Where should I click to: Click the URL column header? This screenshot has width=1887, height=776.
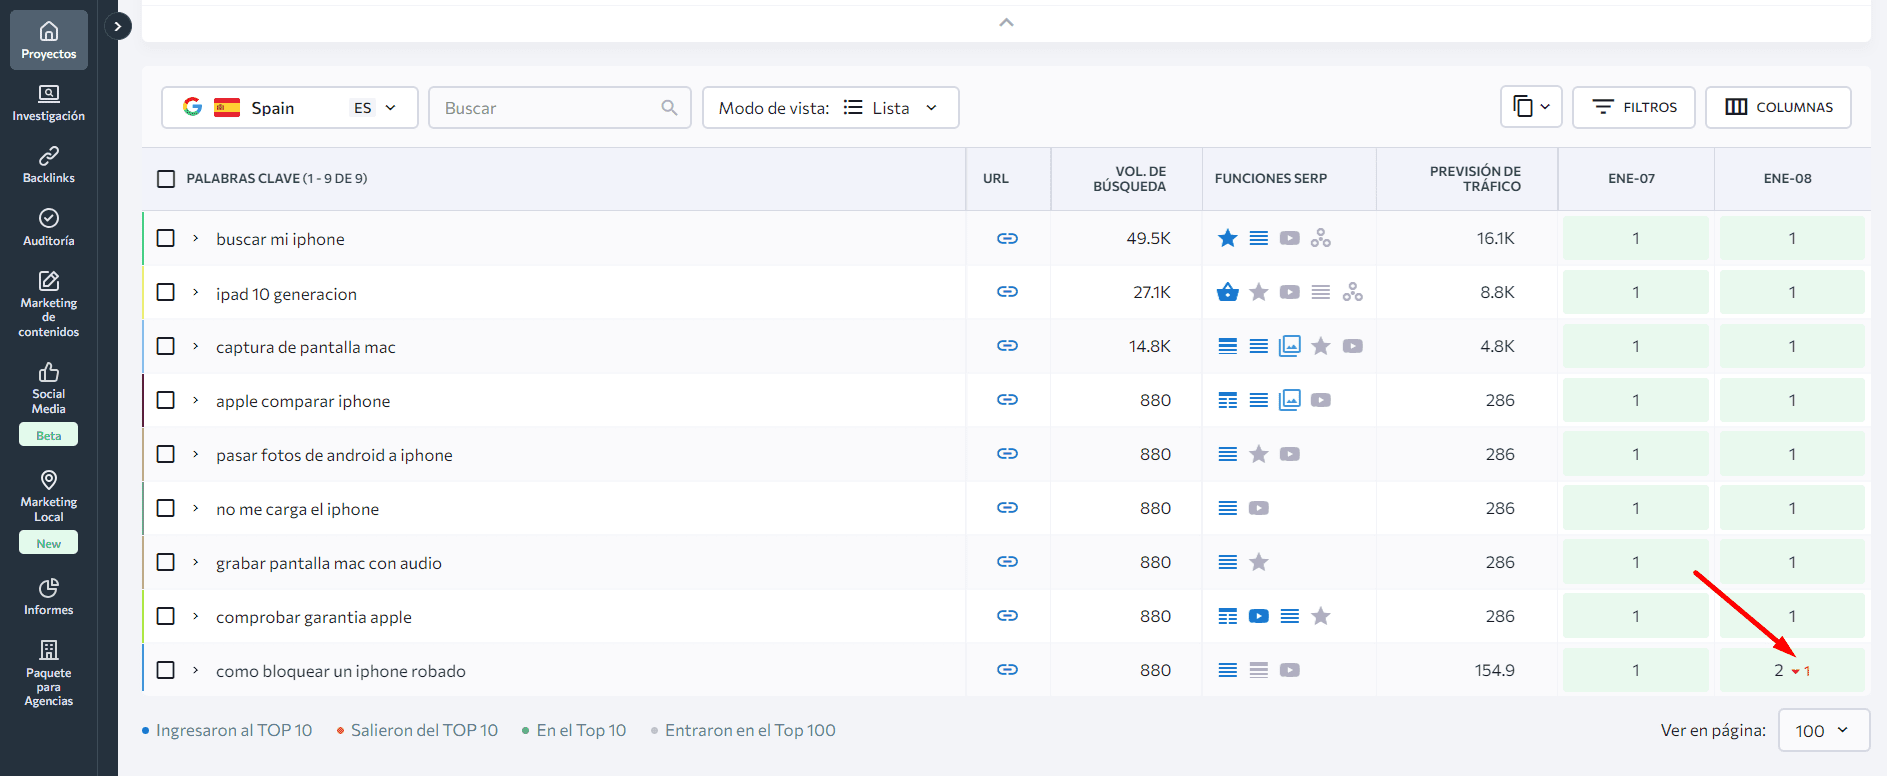pyautogui.click(x=996, y=179)
